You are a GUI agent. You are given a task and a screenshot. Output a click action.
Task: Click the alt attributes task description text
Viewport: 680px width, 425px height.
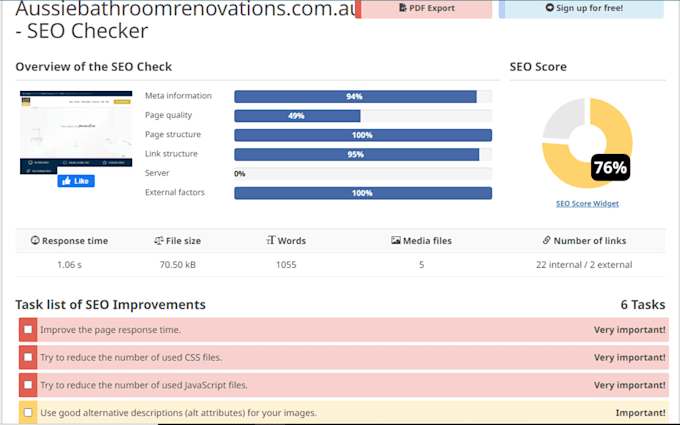point(178,412)
